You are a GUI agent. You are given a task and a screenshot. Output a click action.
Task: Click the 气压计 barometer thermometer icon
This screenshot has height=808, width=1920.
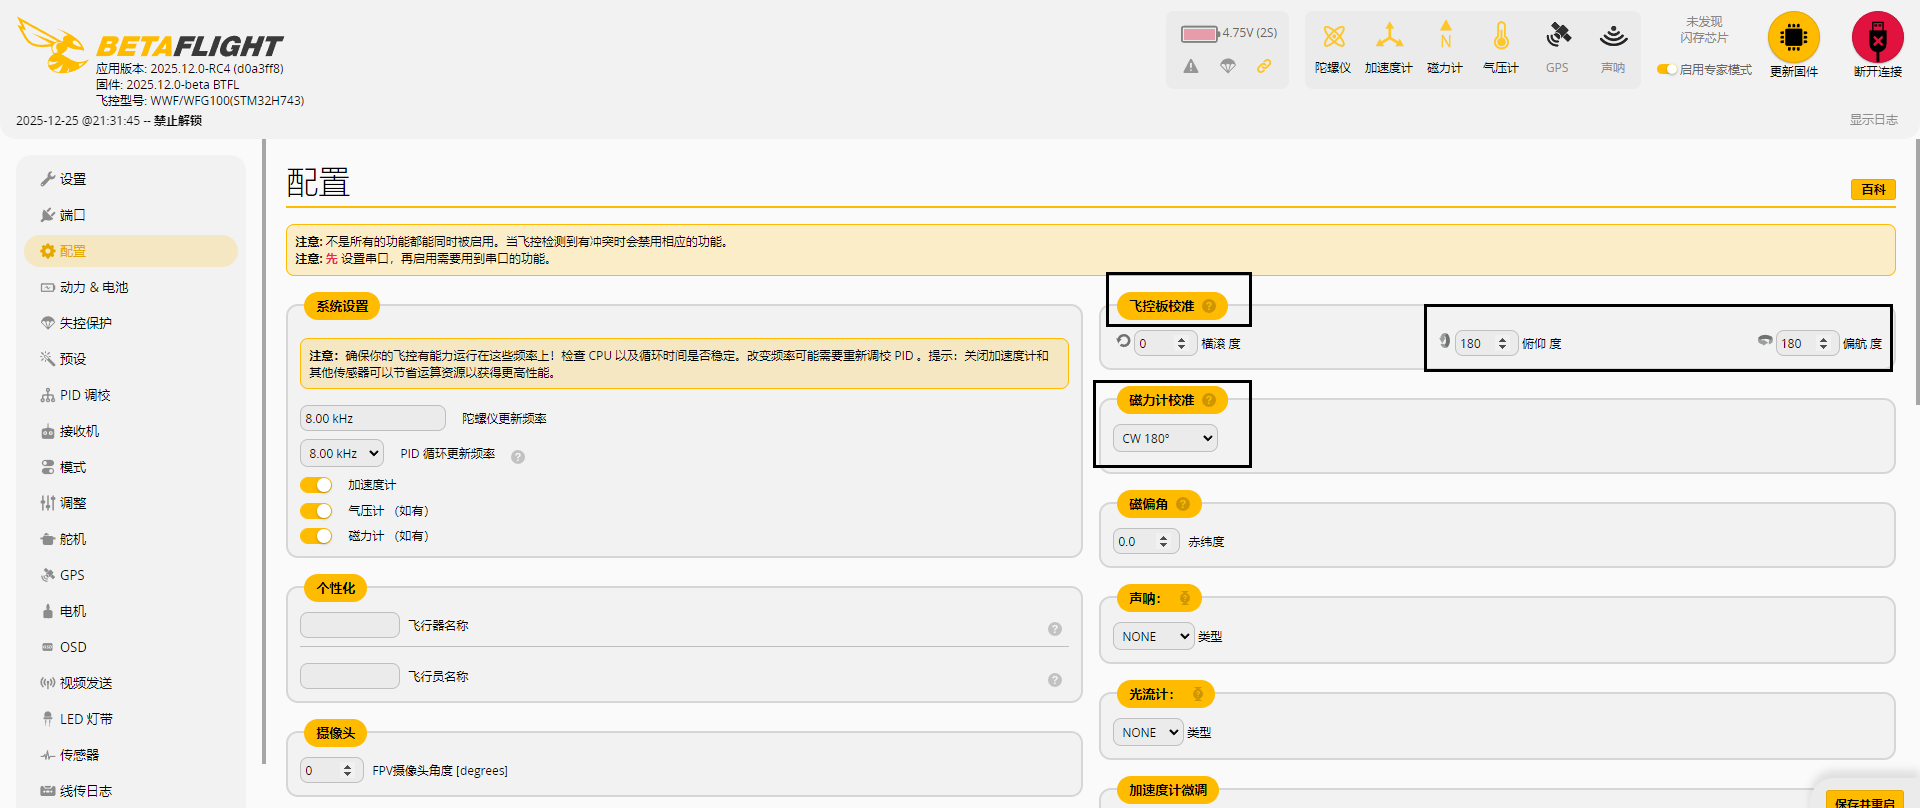pos(1500,38)
